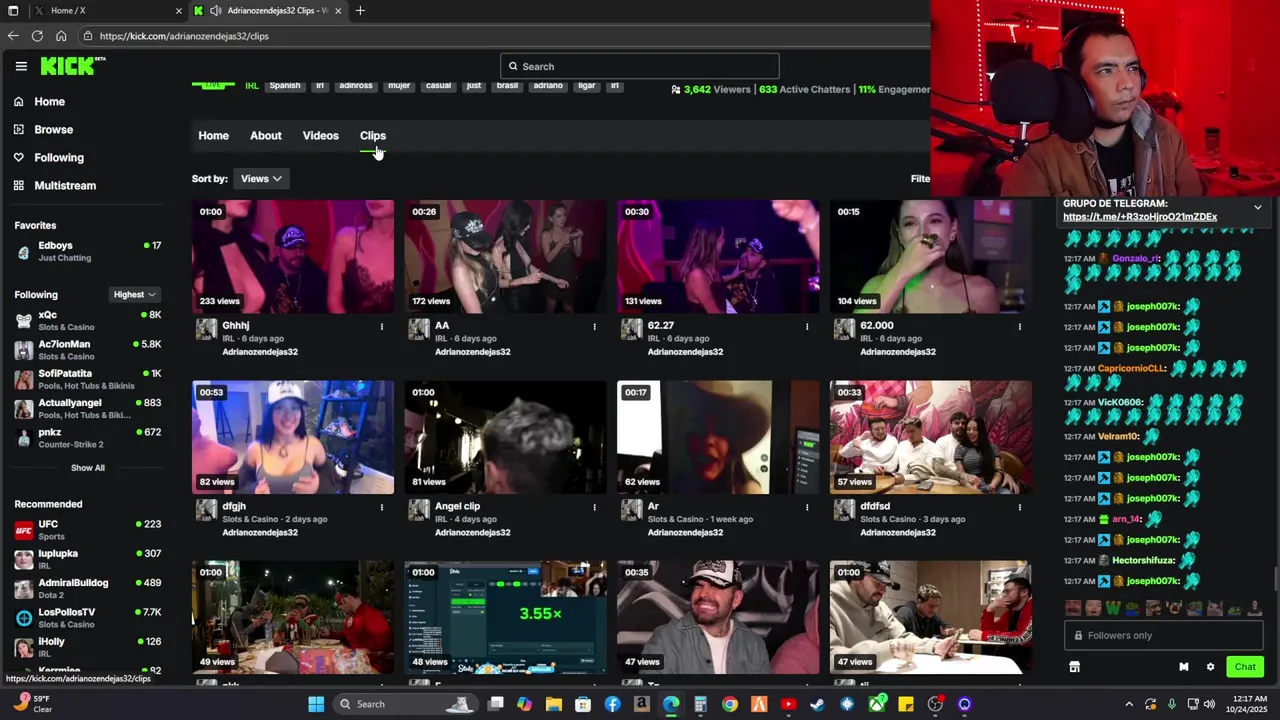
Task: Open chat settings gear
Action: tap(1210, 667)
